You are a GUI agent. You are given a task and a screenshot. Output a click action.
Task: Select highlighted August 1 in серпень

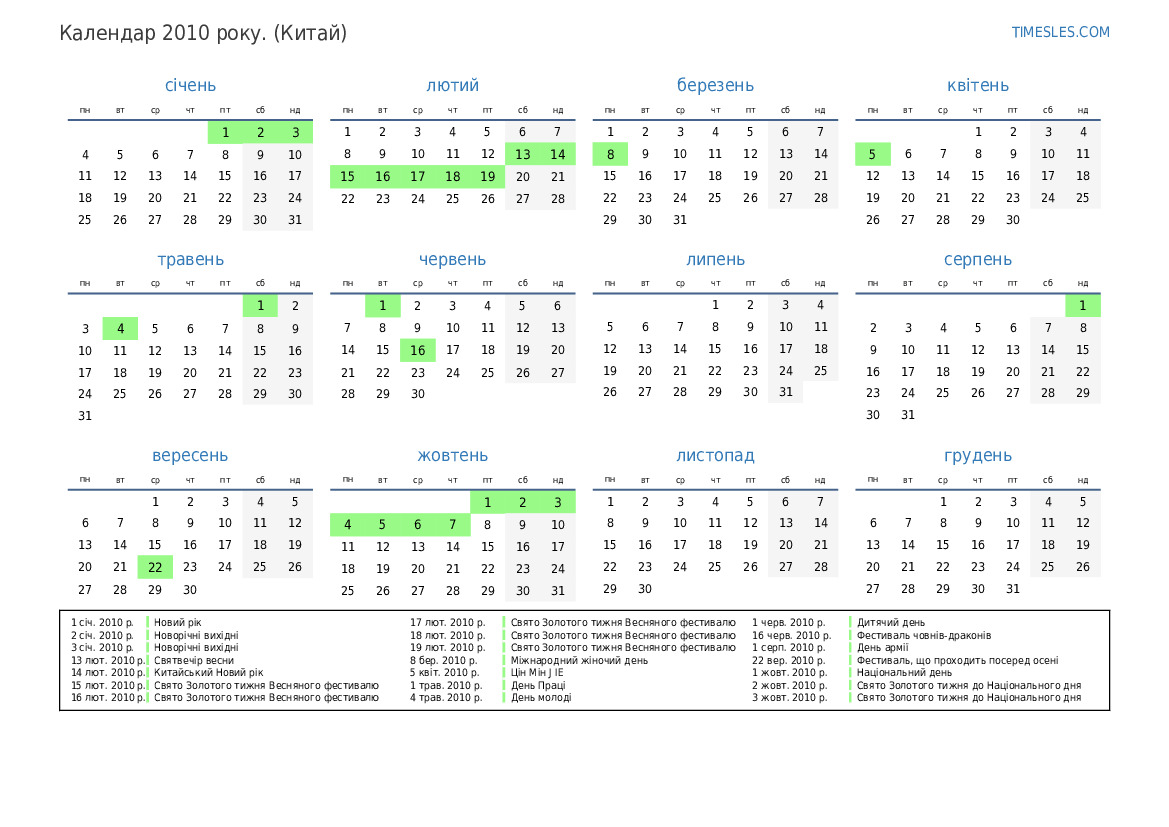click(1082, 306)
